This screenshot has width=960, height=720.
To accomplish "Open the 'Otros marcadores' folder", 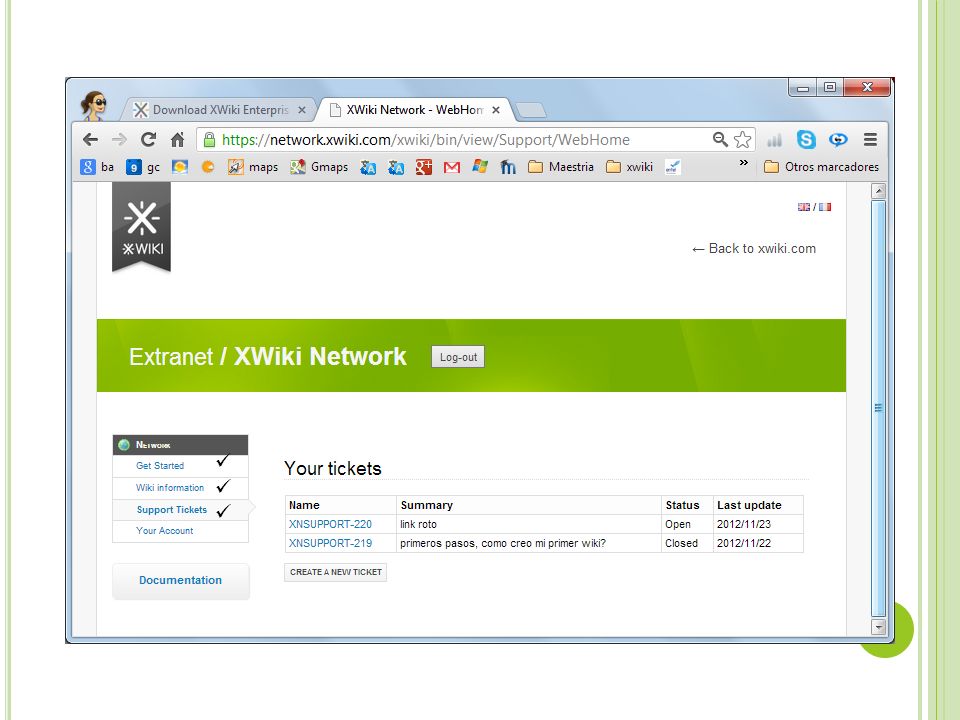I will coord(821,167).
